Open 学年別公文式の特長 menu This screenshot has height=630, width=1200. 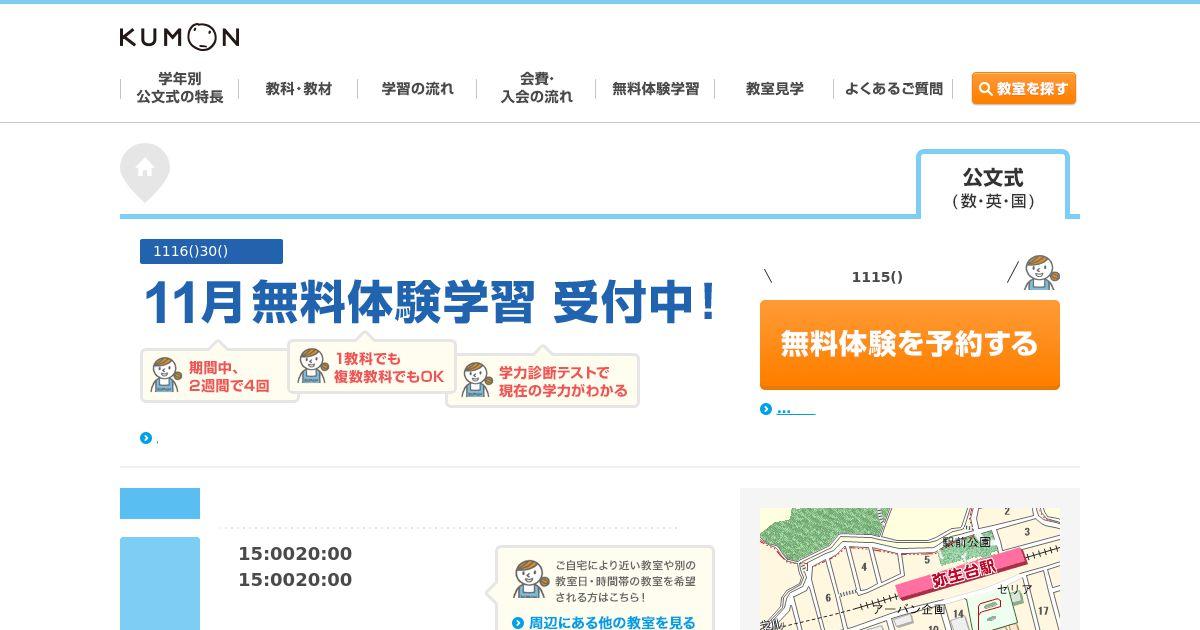click(x=180, y=88)
